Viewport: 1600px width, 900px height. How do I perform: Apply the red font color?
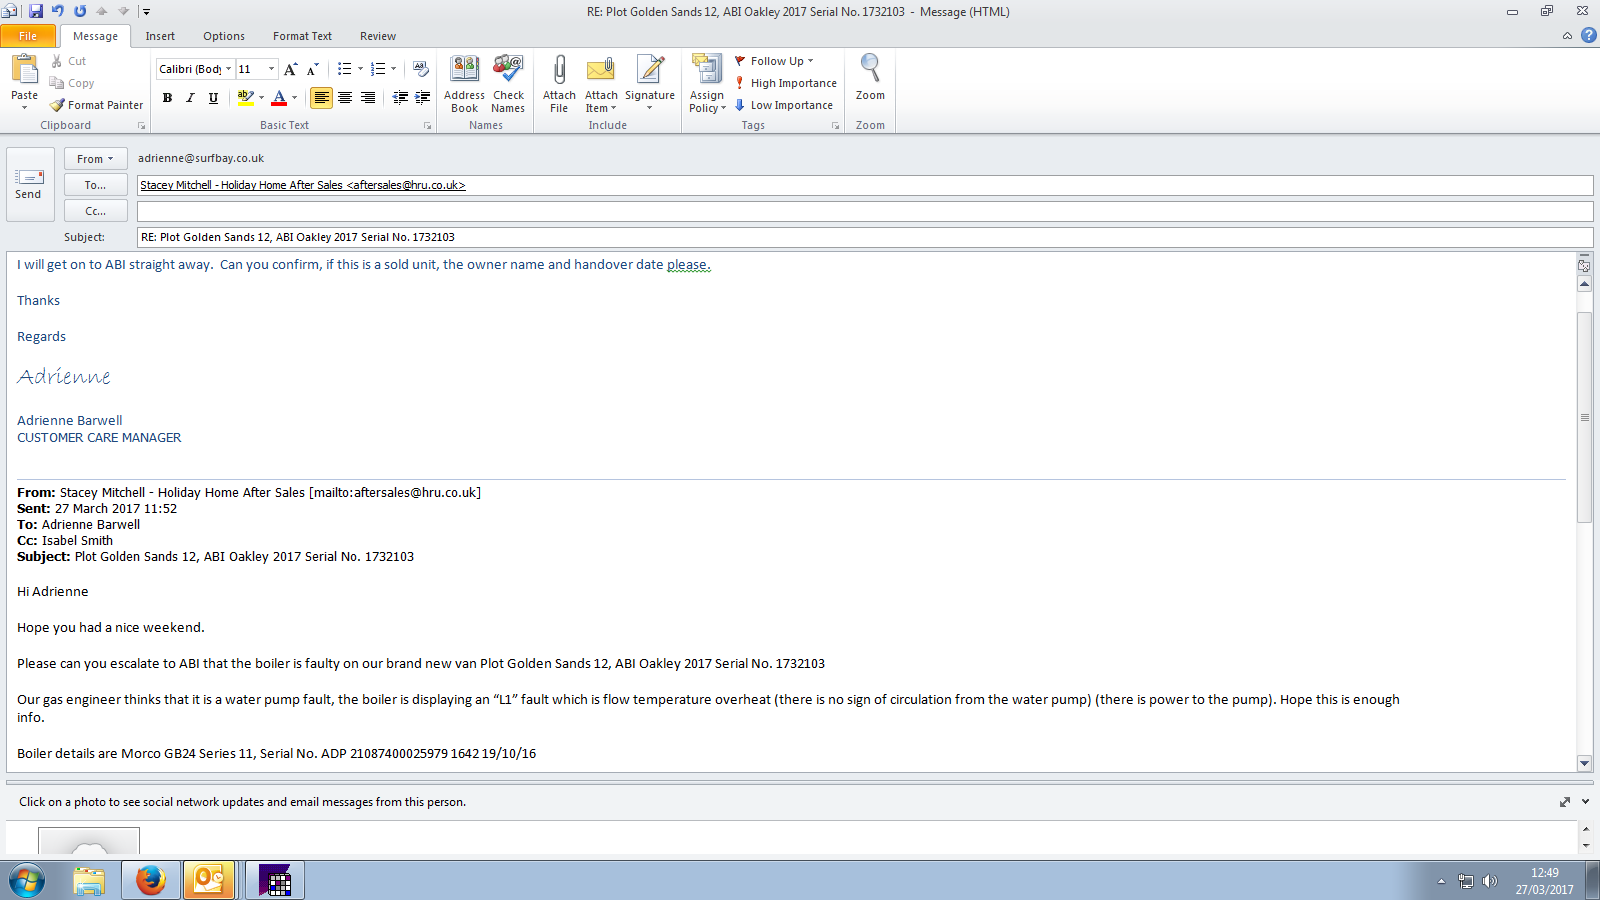(279, 98)
